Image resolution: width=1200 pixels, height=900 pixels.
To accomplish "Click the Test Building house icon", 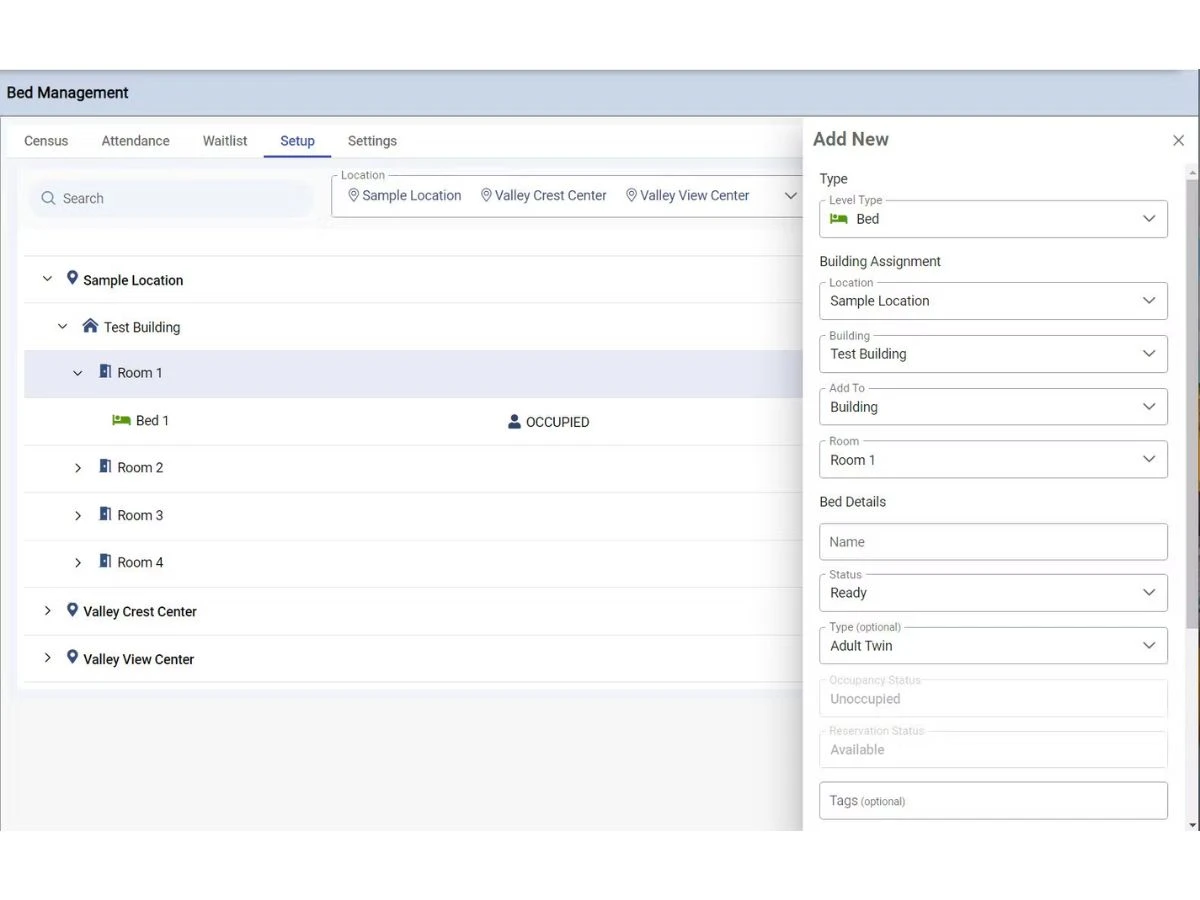I will click(90, 326).
